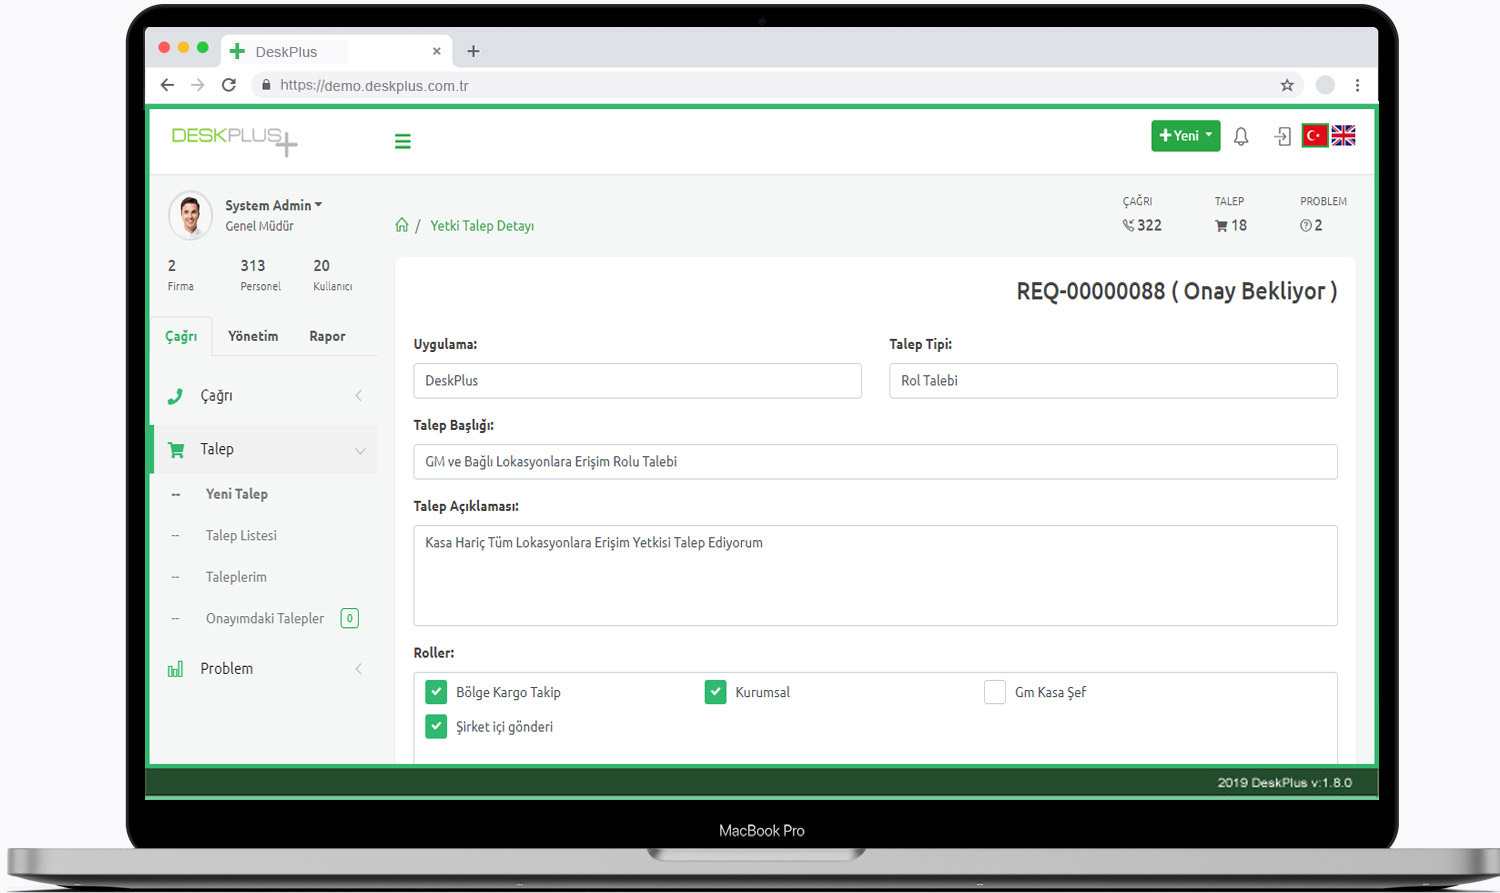Click the System Admin avatar
Screen dimensions: 1500x893
tap(190, 215)
